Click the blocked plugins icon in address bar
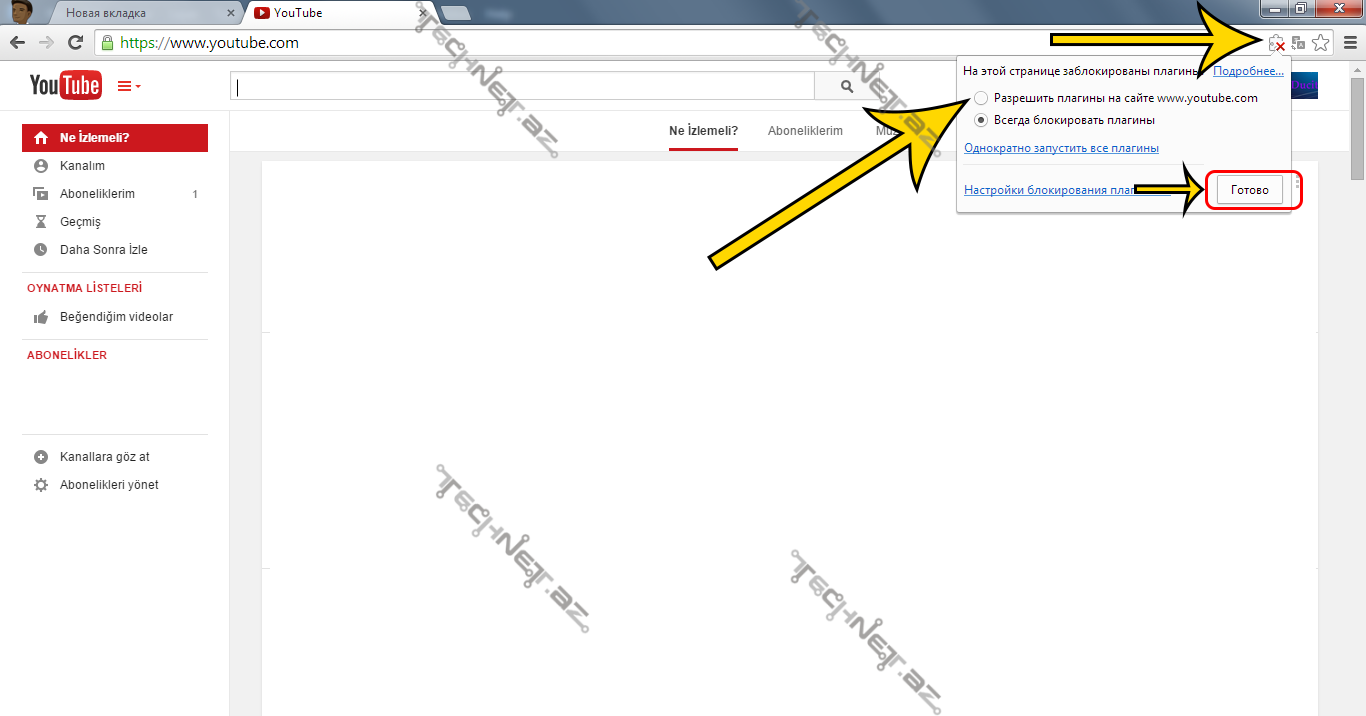The image size is (1366, 716). pos(1276,43)
